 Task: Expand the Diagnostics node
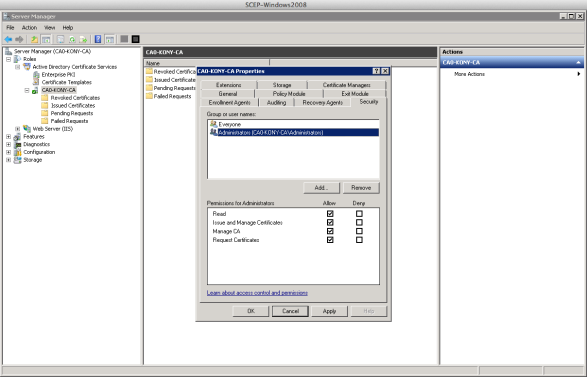8,145
